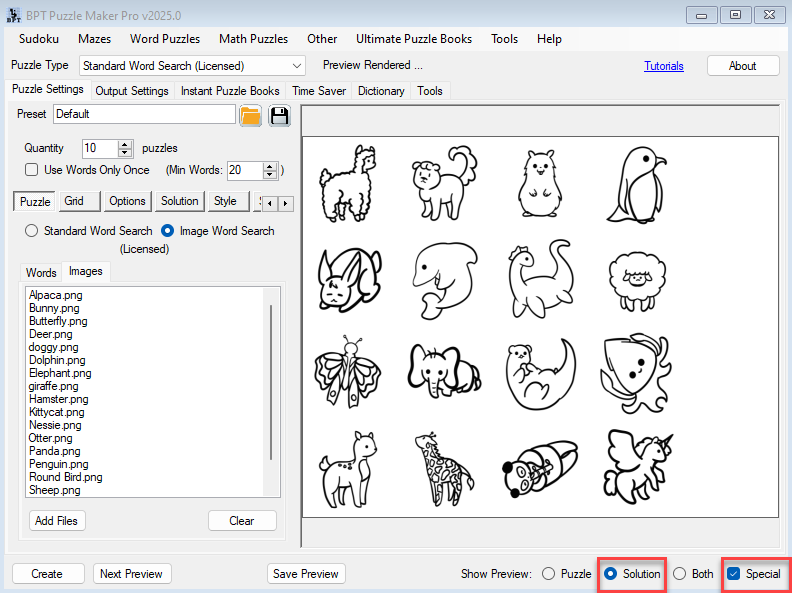Click the save preset floppy disk icon

click(279, 115)
